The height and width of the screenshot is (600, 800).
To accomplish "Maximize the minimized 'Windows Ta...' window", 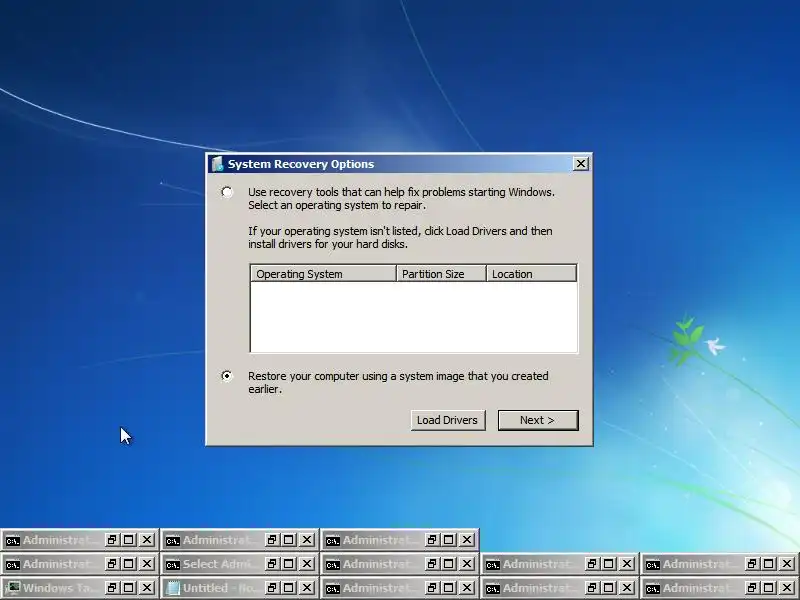I will [x=129, y=588].
